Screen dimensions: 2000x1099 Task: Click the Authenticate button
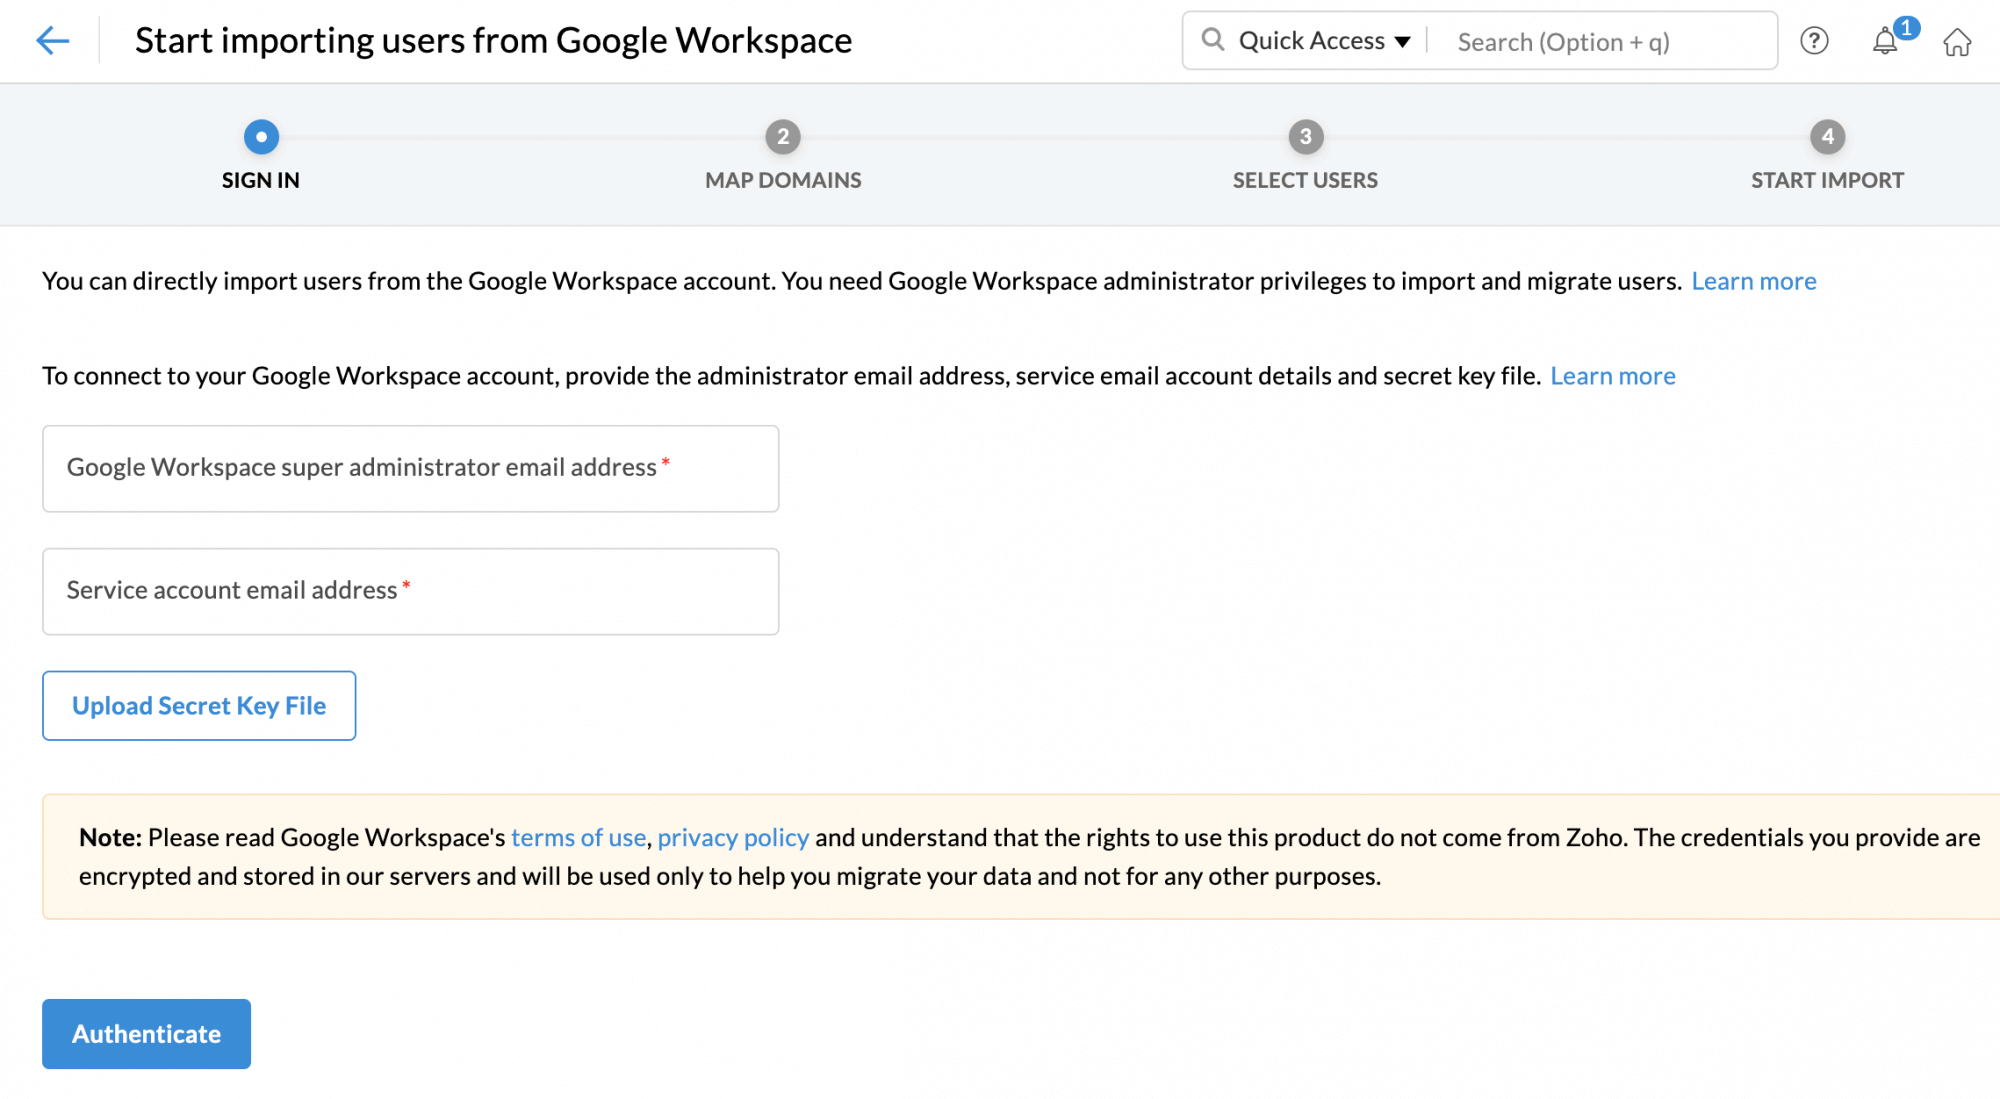coord(145,1033)
